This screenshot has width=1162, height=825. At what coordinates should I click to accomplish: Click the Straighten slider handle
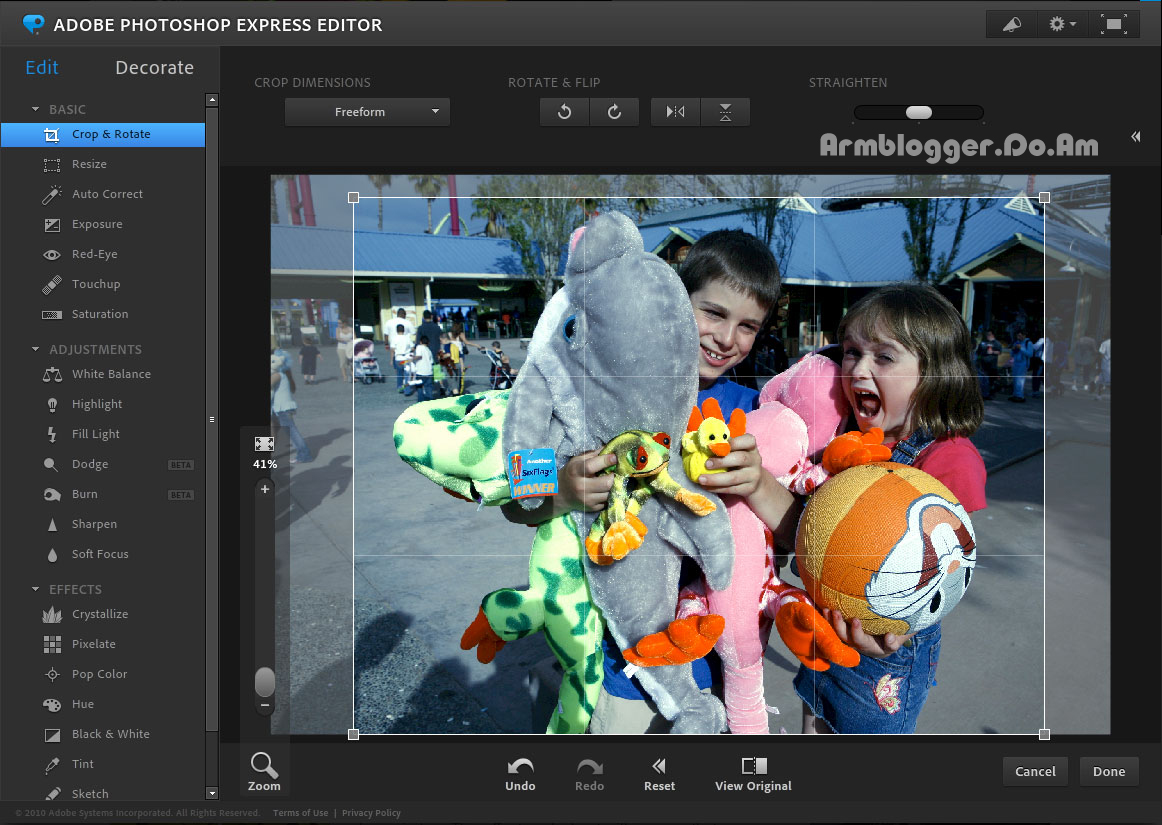919,113
